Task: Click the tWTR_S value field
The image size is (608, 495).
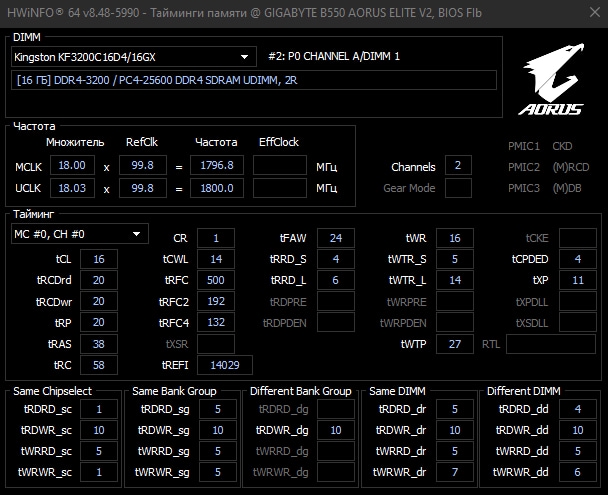Action: pyautogui.click(x=455, y=259)
